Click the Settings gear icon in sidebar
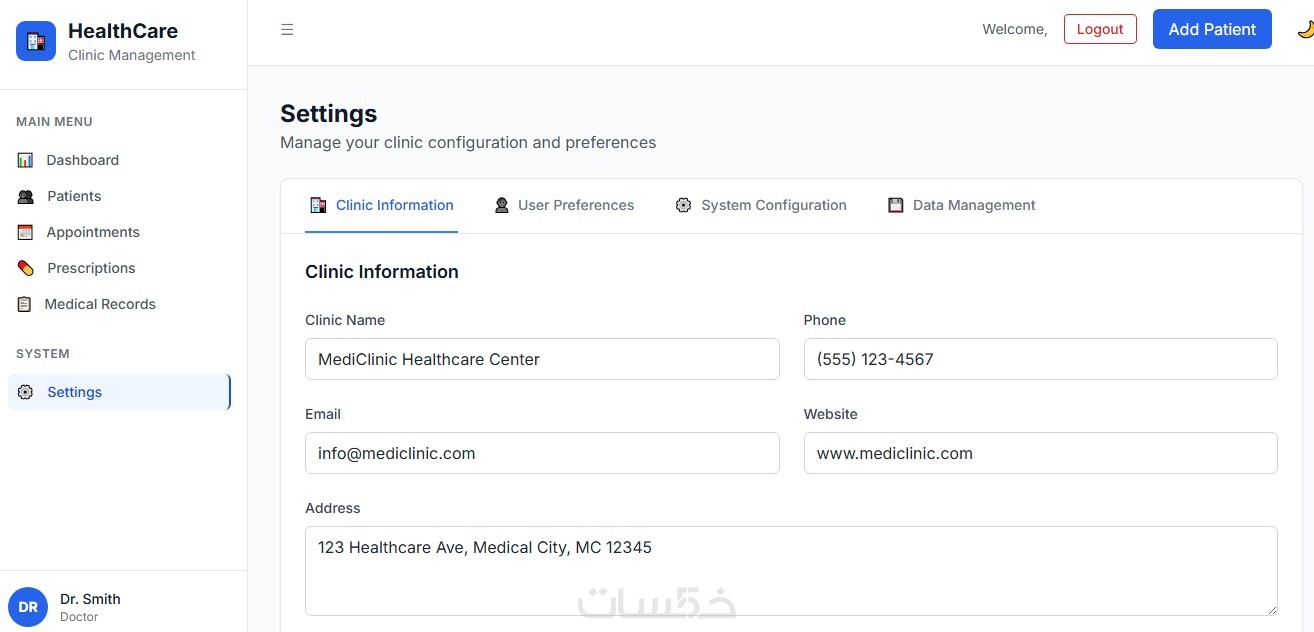 [x=26, y=392]
